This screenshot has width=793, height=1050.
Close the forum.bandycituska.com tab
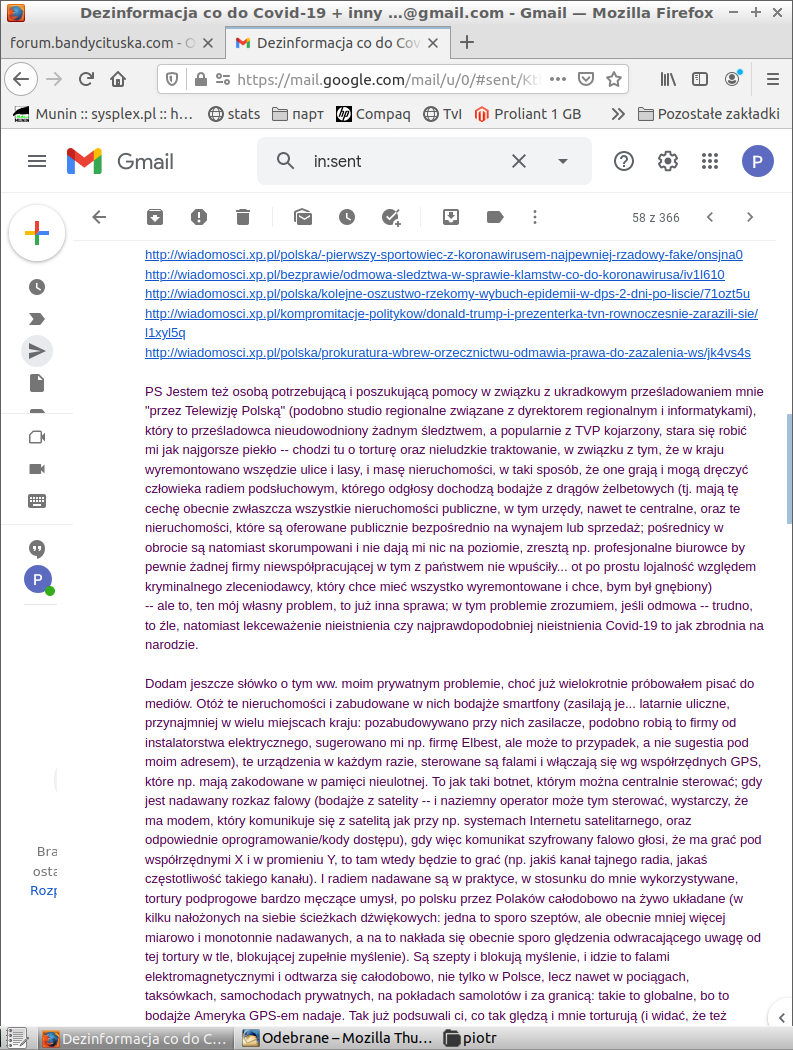tap(208, 43)
